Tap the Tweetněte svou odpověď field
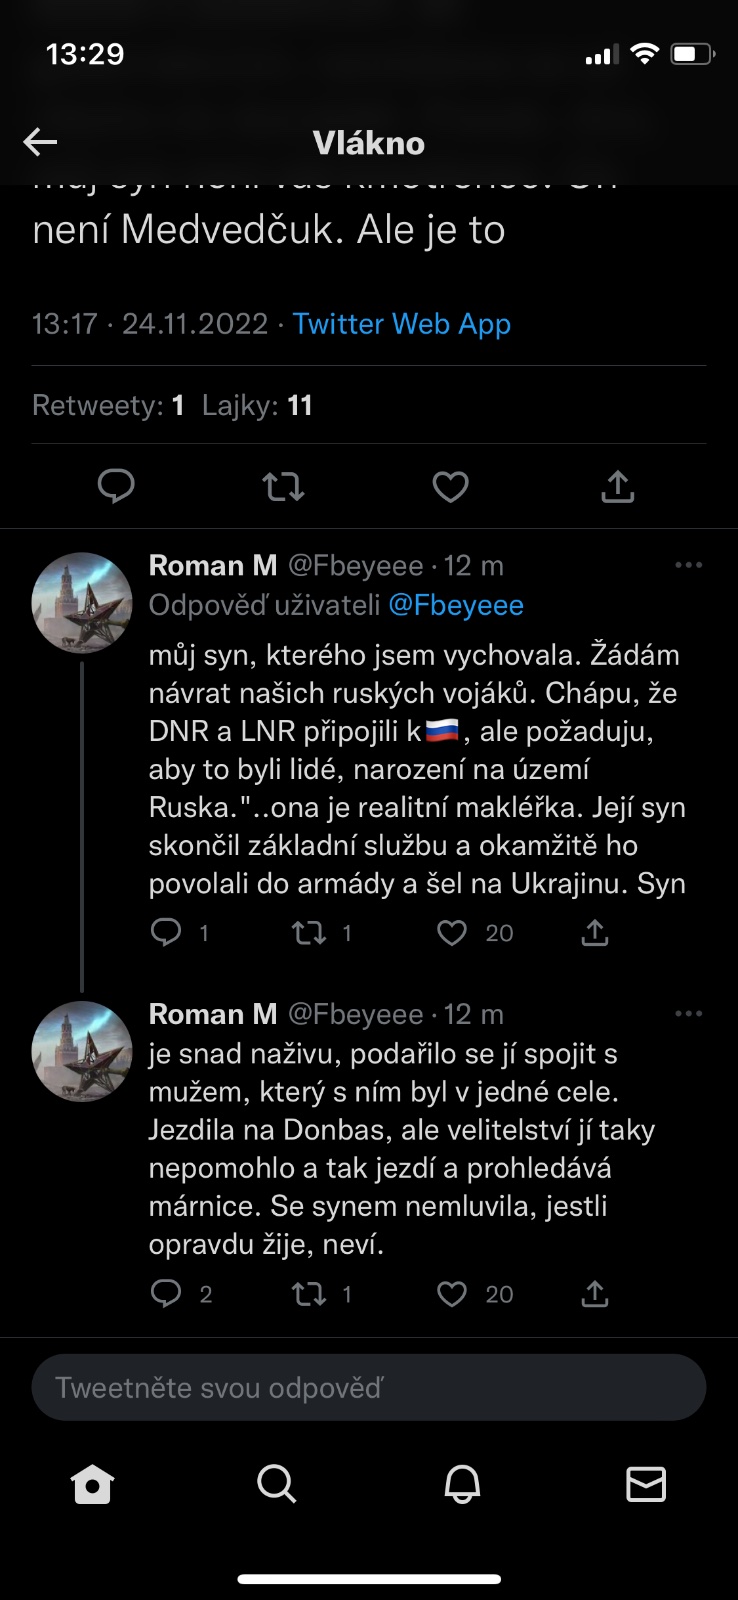 click(x=369, y=1387)
